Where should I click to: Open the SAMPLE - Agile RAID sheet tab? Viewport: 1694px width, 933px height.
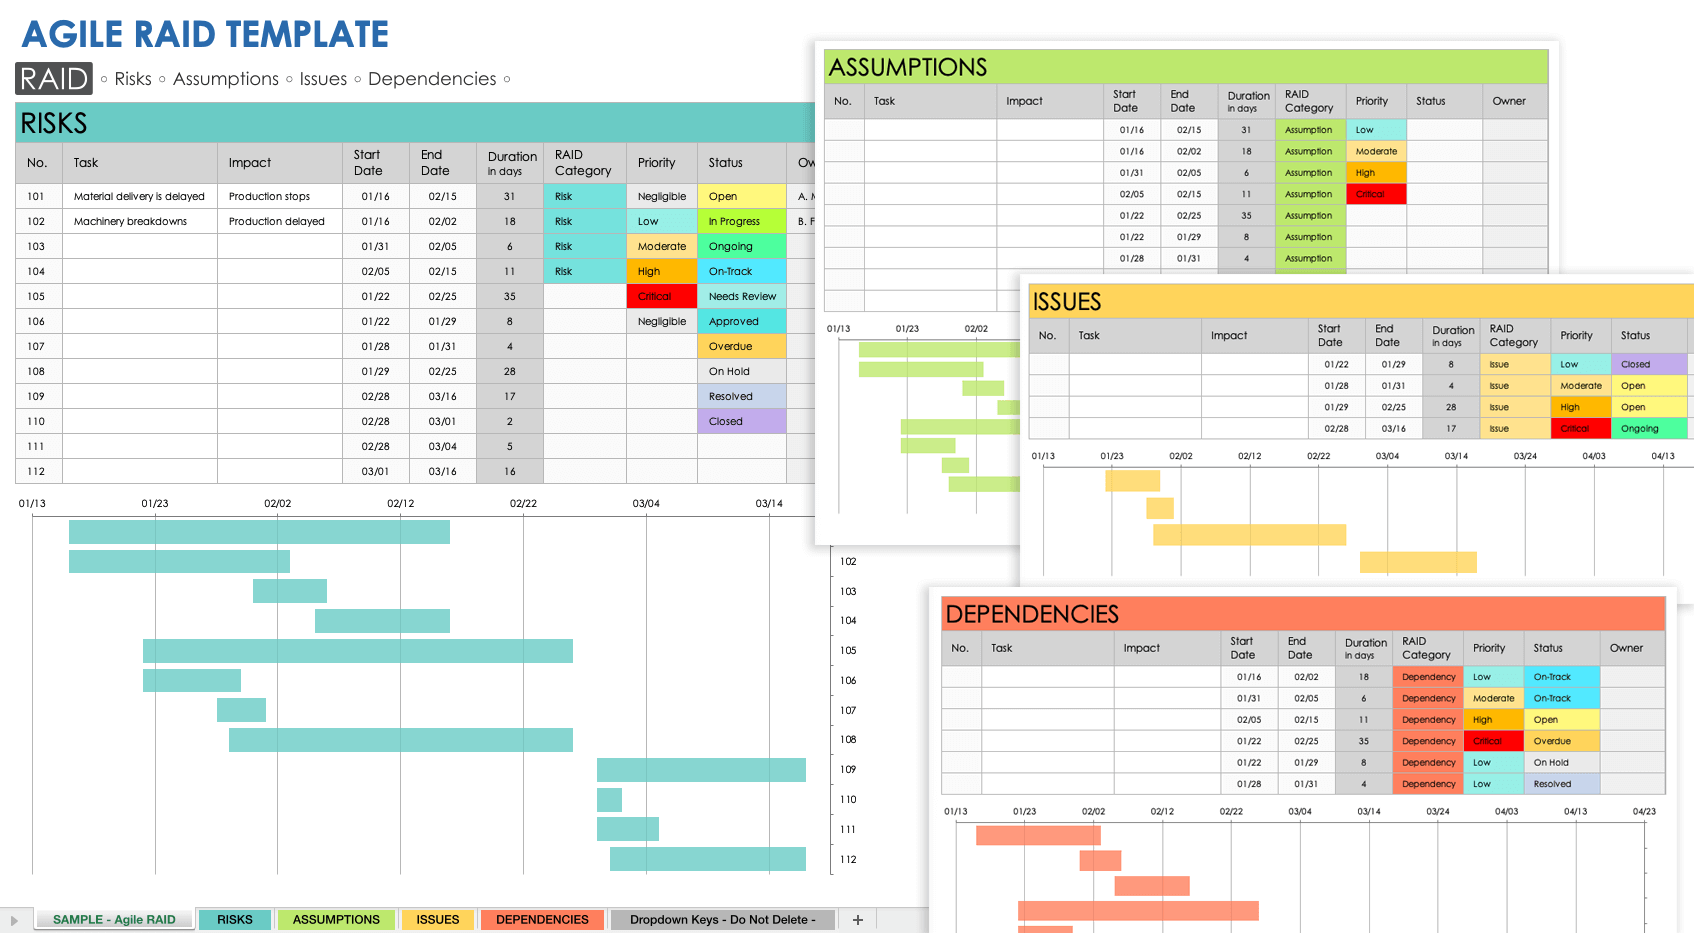[114, 919]
